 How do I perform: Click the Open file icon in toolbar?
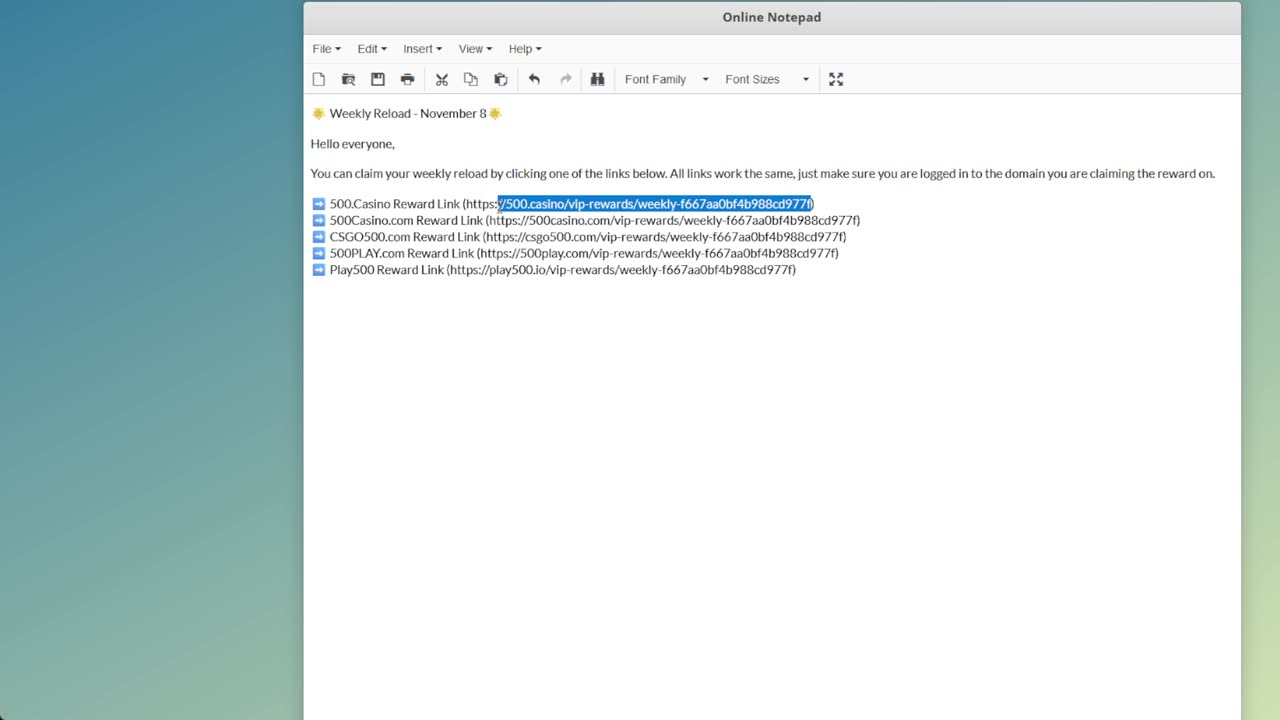pos(348,79)
